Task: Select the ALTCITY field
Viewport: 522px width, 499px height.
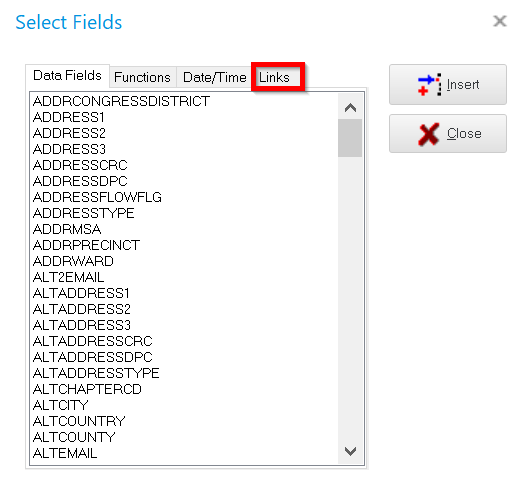Action: (61, 405)
